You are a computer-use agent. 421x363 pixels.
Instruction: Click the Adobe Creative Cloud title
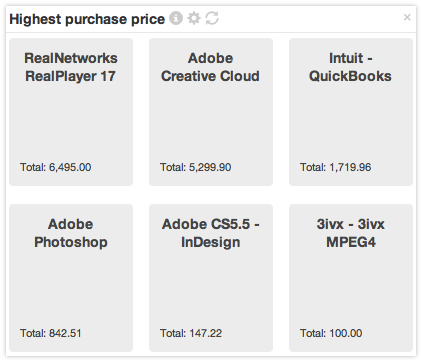pos(210,67)
